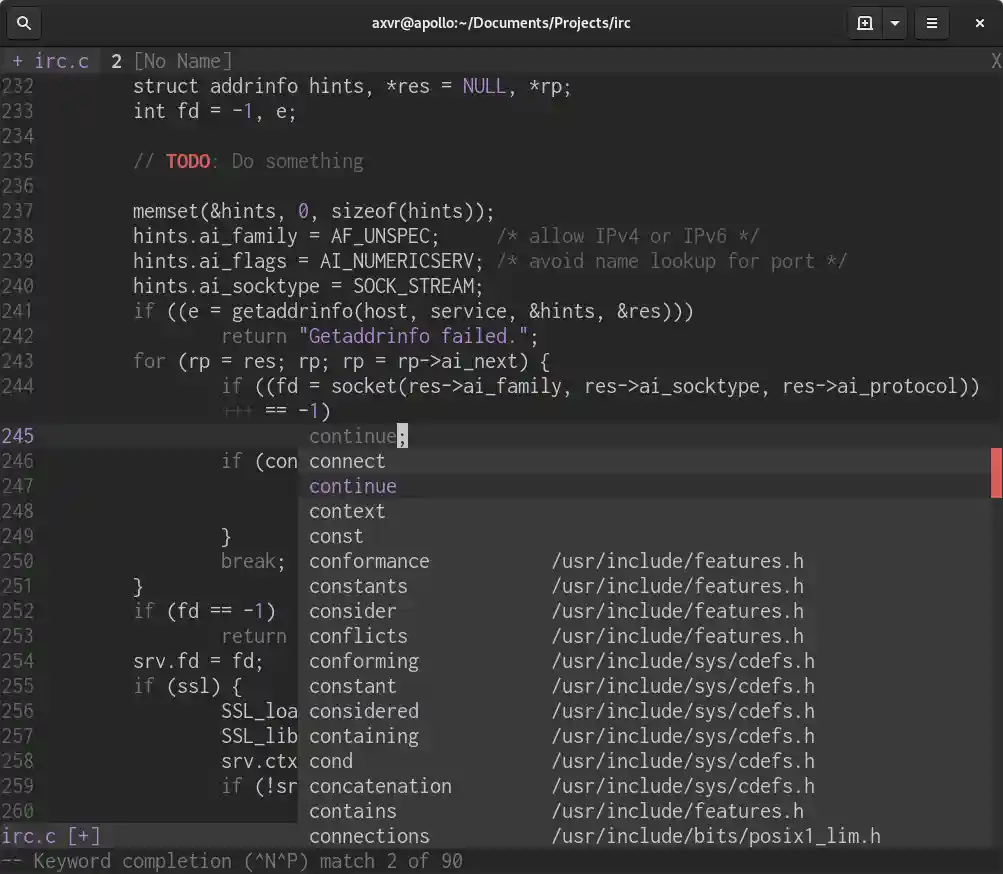Open a new terminal tab with the plus icon

pyautogui.click(x=864, y=23)
